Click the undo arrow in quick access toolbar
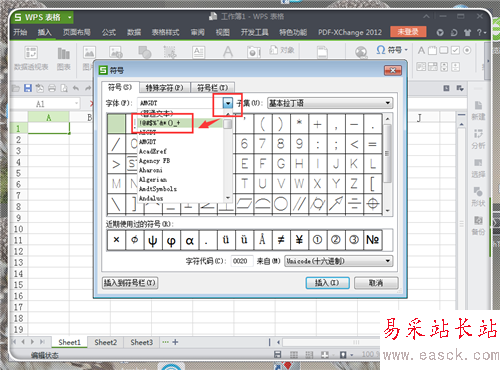This screenshot has height=370, width=500. (x=76, y=88)
